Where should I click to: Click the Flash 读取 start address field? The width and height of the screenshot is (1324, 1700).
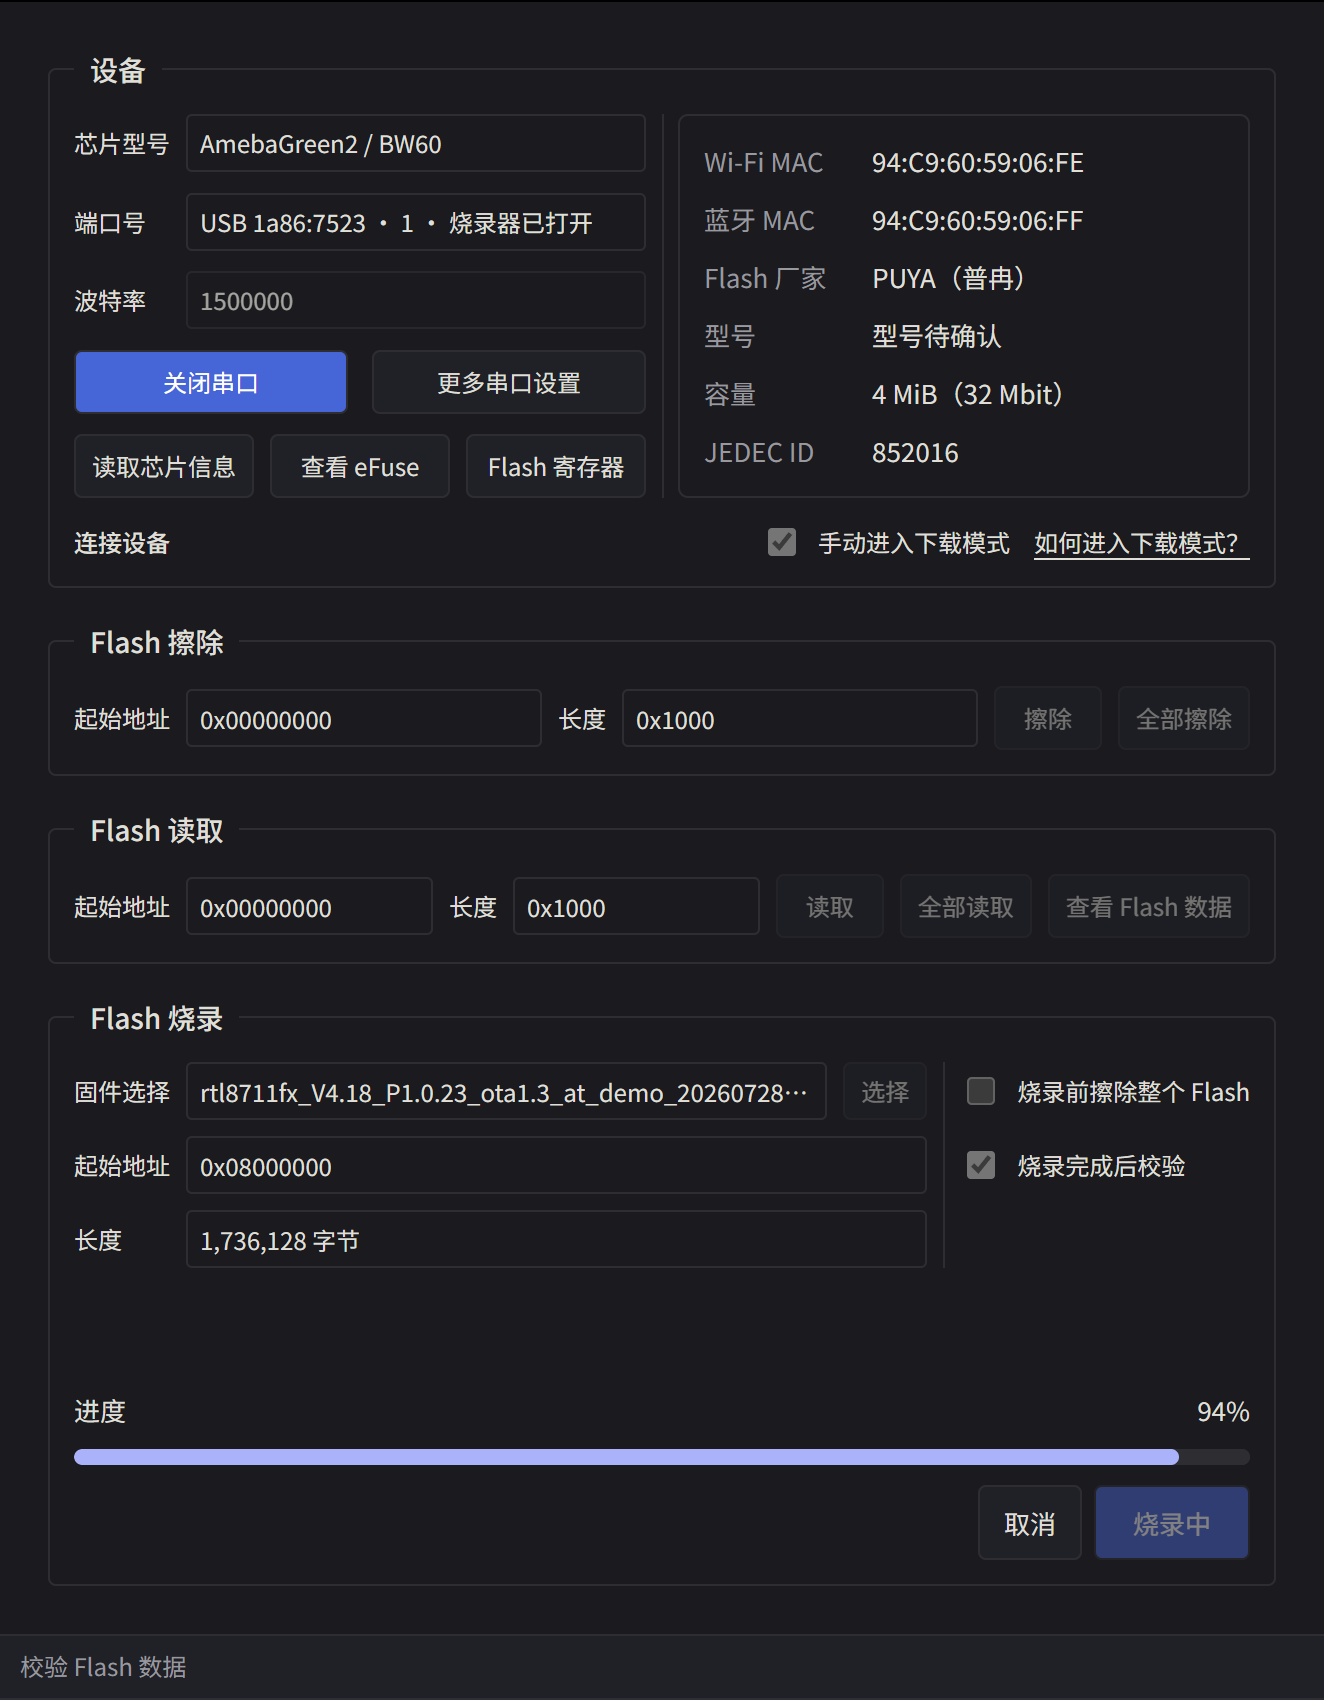[310, 906]
